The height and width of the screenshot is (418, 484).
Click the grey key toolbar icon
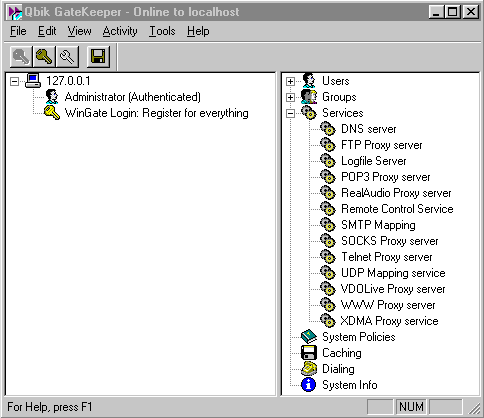(21, 57)
